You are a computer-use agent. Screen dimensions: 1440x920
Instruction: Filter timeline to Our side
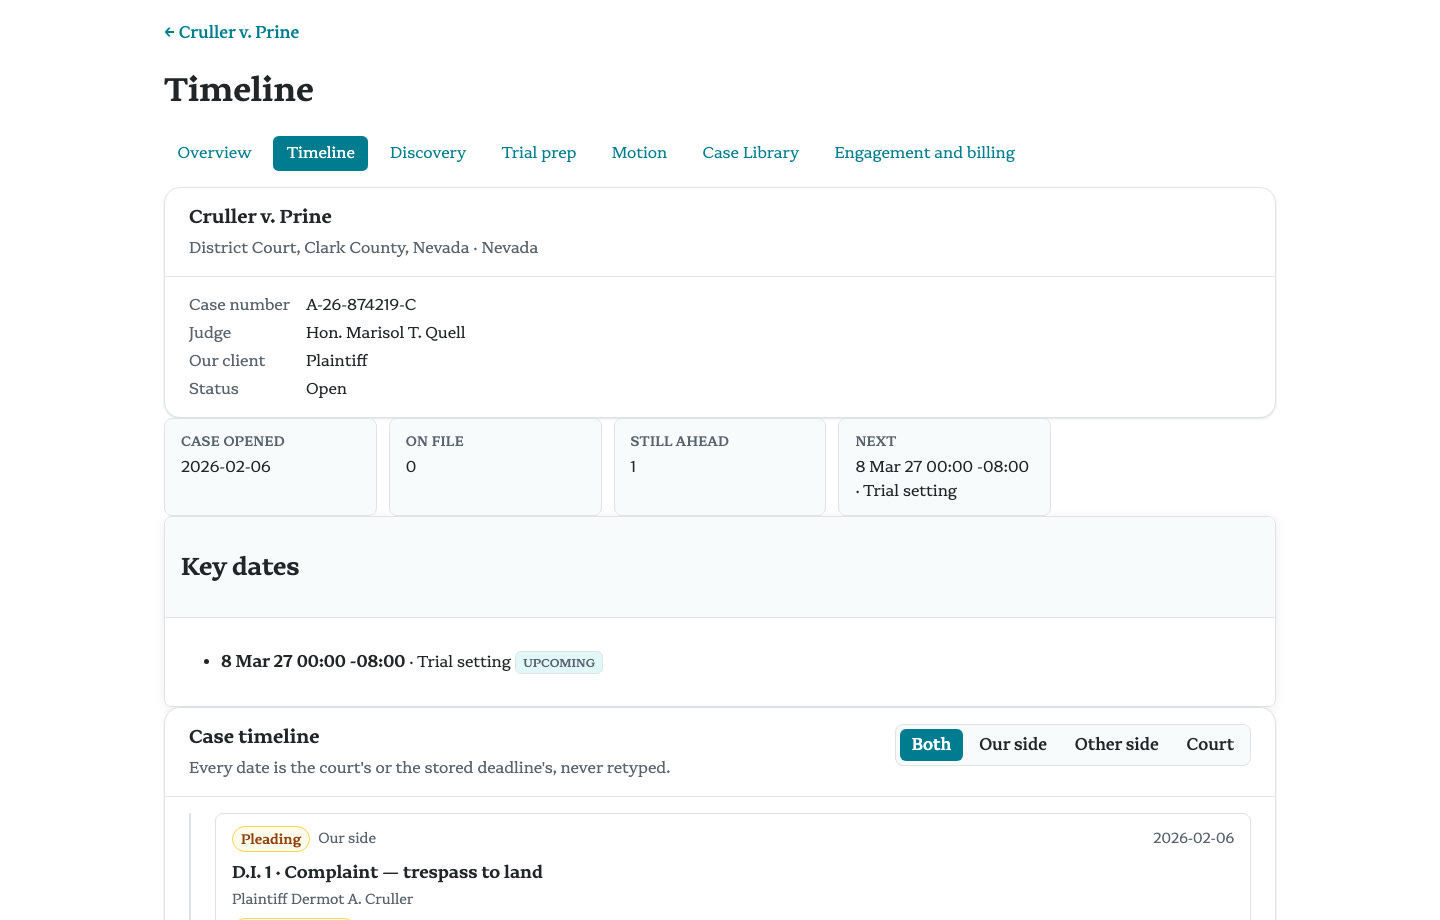1013,745
